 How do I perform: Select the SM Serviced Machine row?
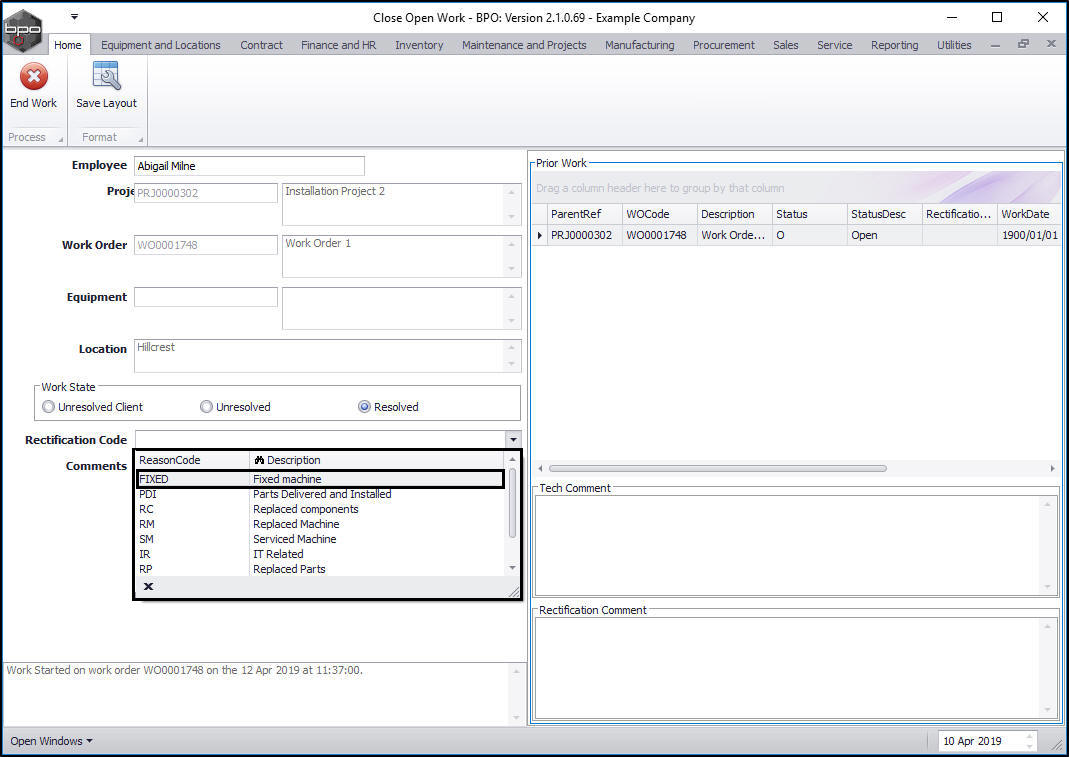320,539
